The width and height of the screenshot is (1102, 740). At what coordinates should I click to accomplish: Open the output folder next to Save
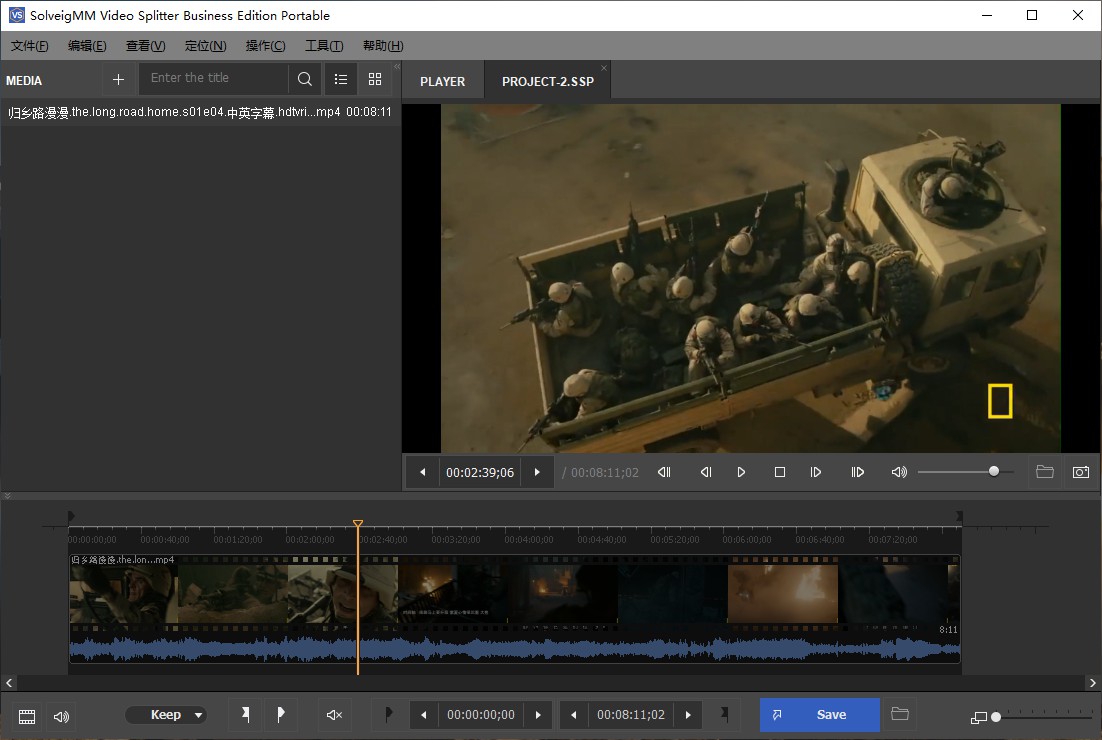pos(900,714)
